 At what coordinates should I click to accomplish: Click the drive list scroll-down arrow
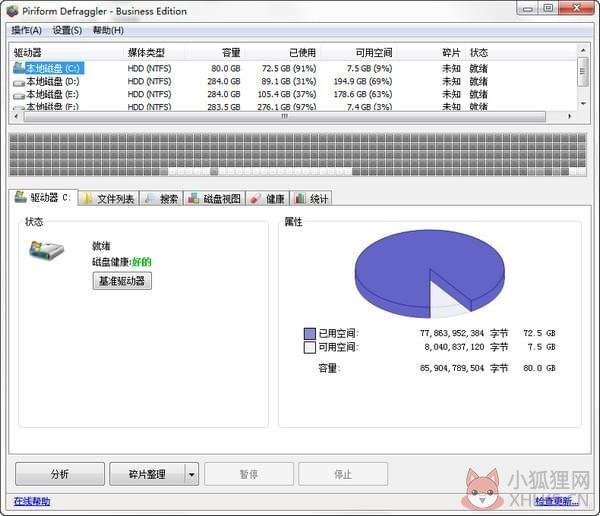[x=583, y=103]
